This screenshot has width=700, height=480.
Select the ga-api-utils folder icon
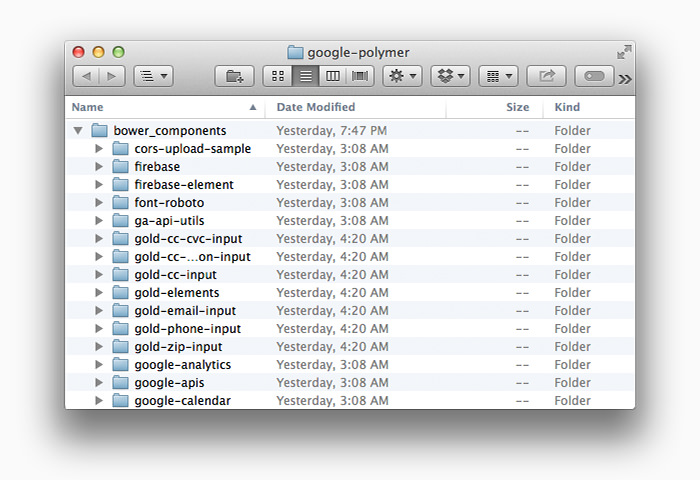click(x=120, y=220)
